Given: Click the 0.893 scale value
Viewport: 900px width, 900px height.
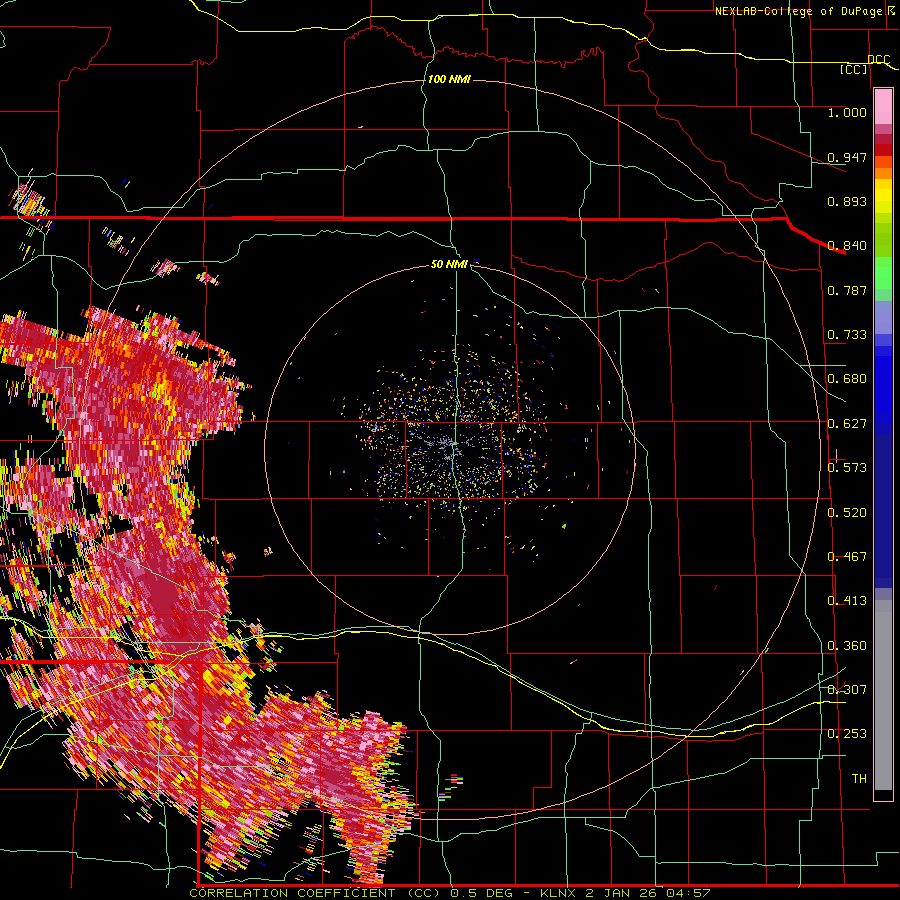Looking at the screenshot, I should tap(847, 201).
